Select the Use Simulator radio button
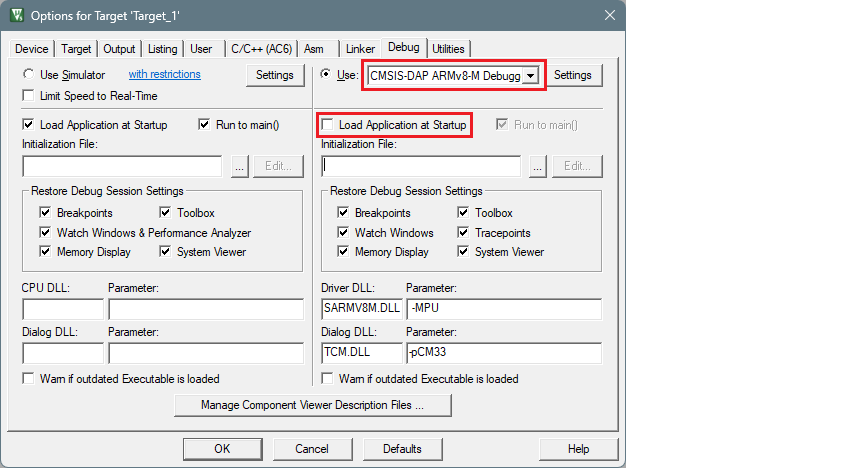Image resolution: width=852 pixels, height=468 pixels. pos(28,74)
